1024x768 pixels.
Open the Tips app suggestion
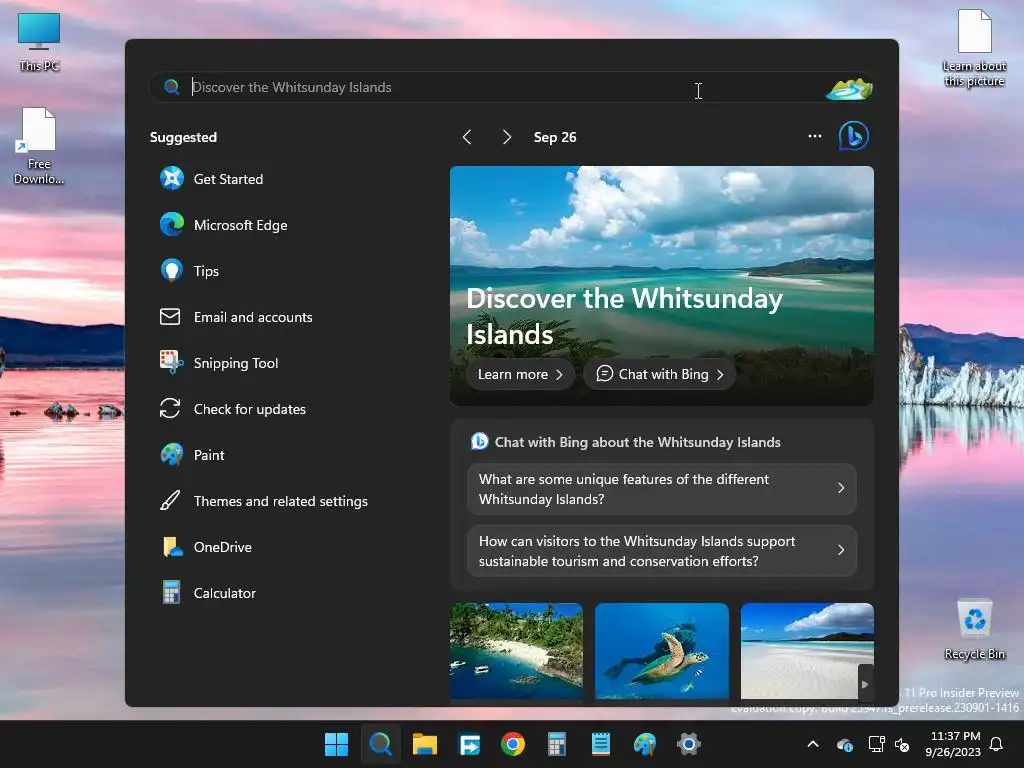point(189,271)
